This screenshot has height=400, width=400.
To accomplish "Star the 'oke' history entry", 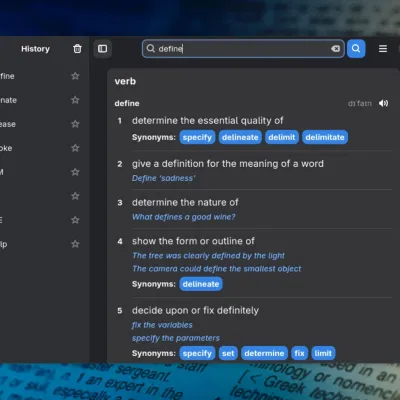I will (x=75, y=148).
